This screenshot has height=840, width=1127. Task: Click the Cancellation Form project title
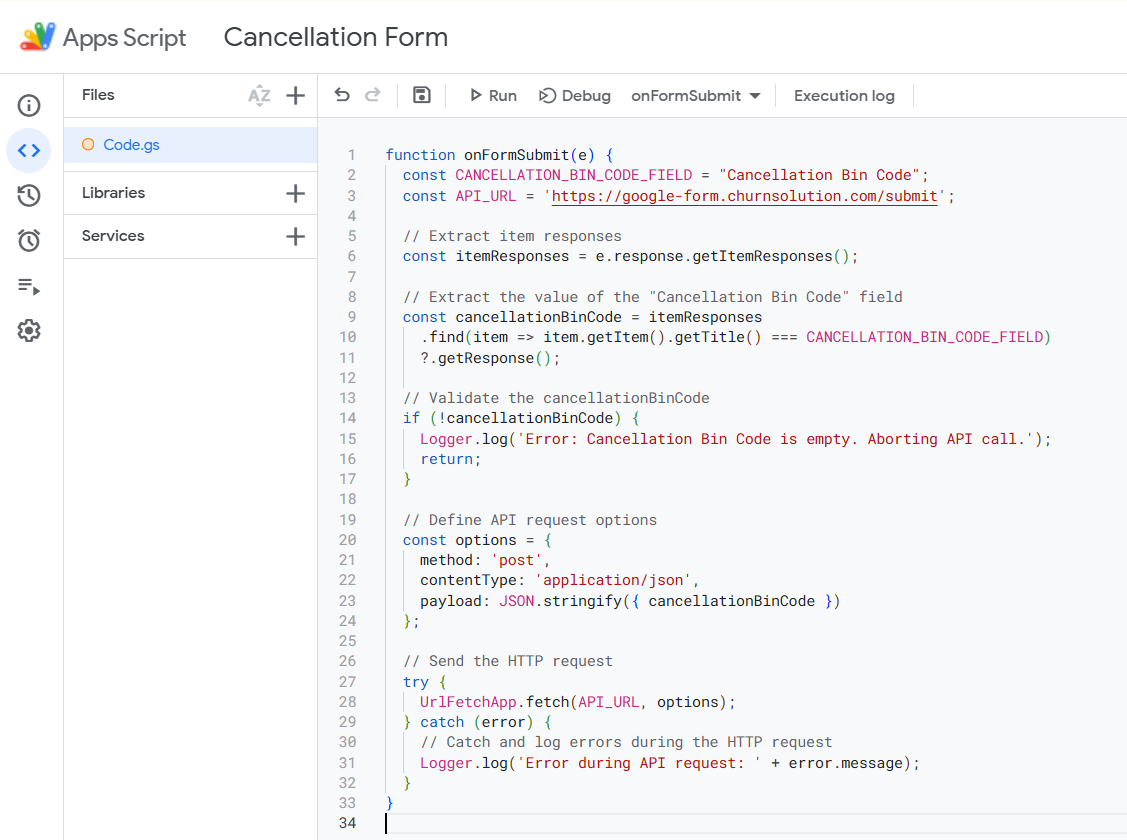336,37
